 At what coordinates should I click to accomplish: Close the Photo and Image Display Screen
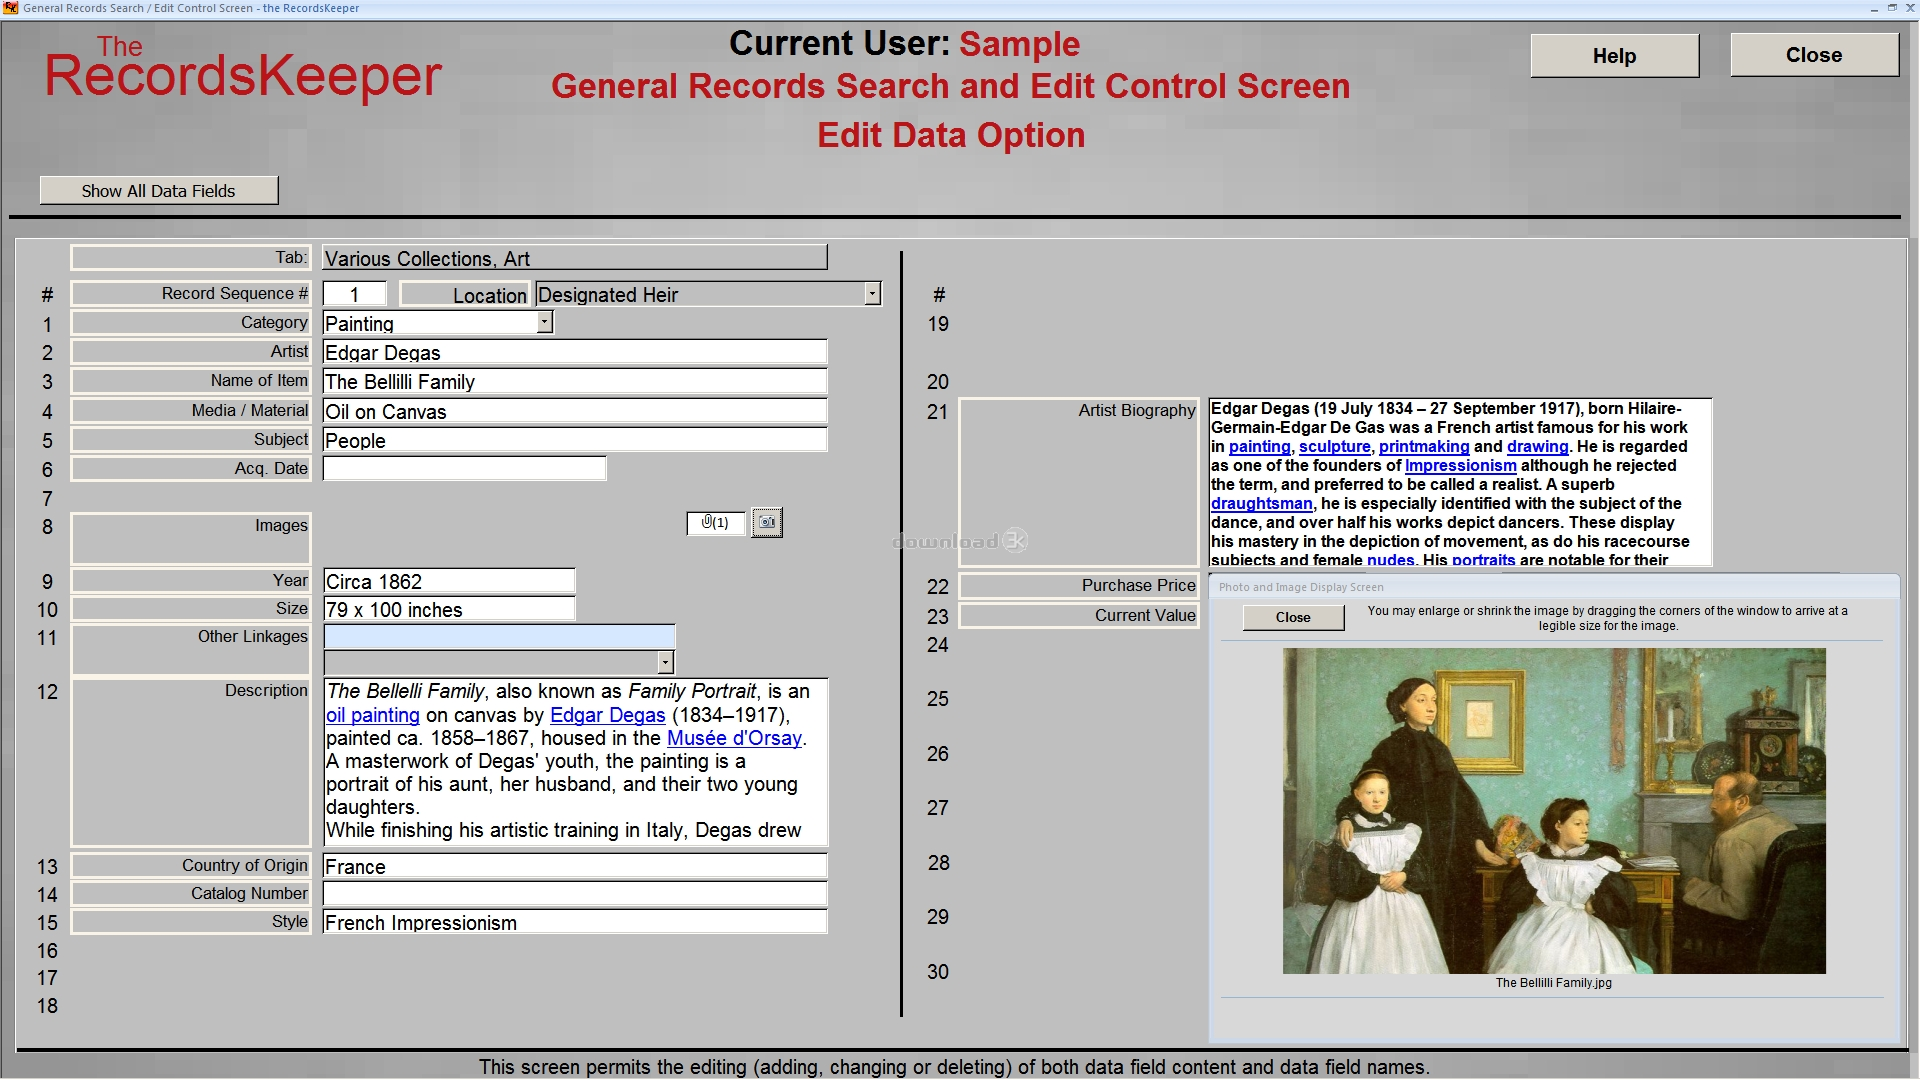tap(1293, 617)
